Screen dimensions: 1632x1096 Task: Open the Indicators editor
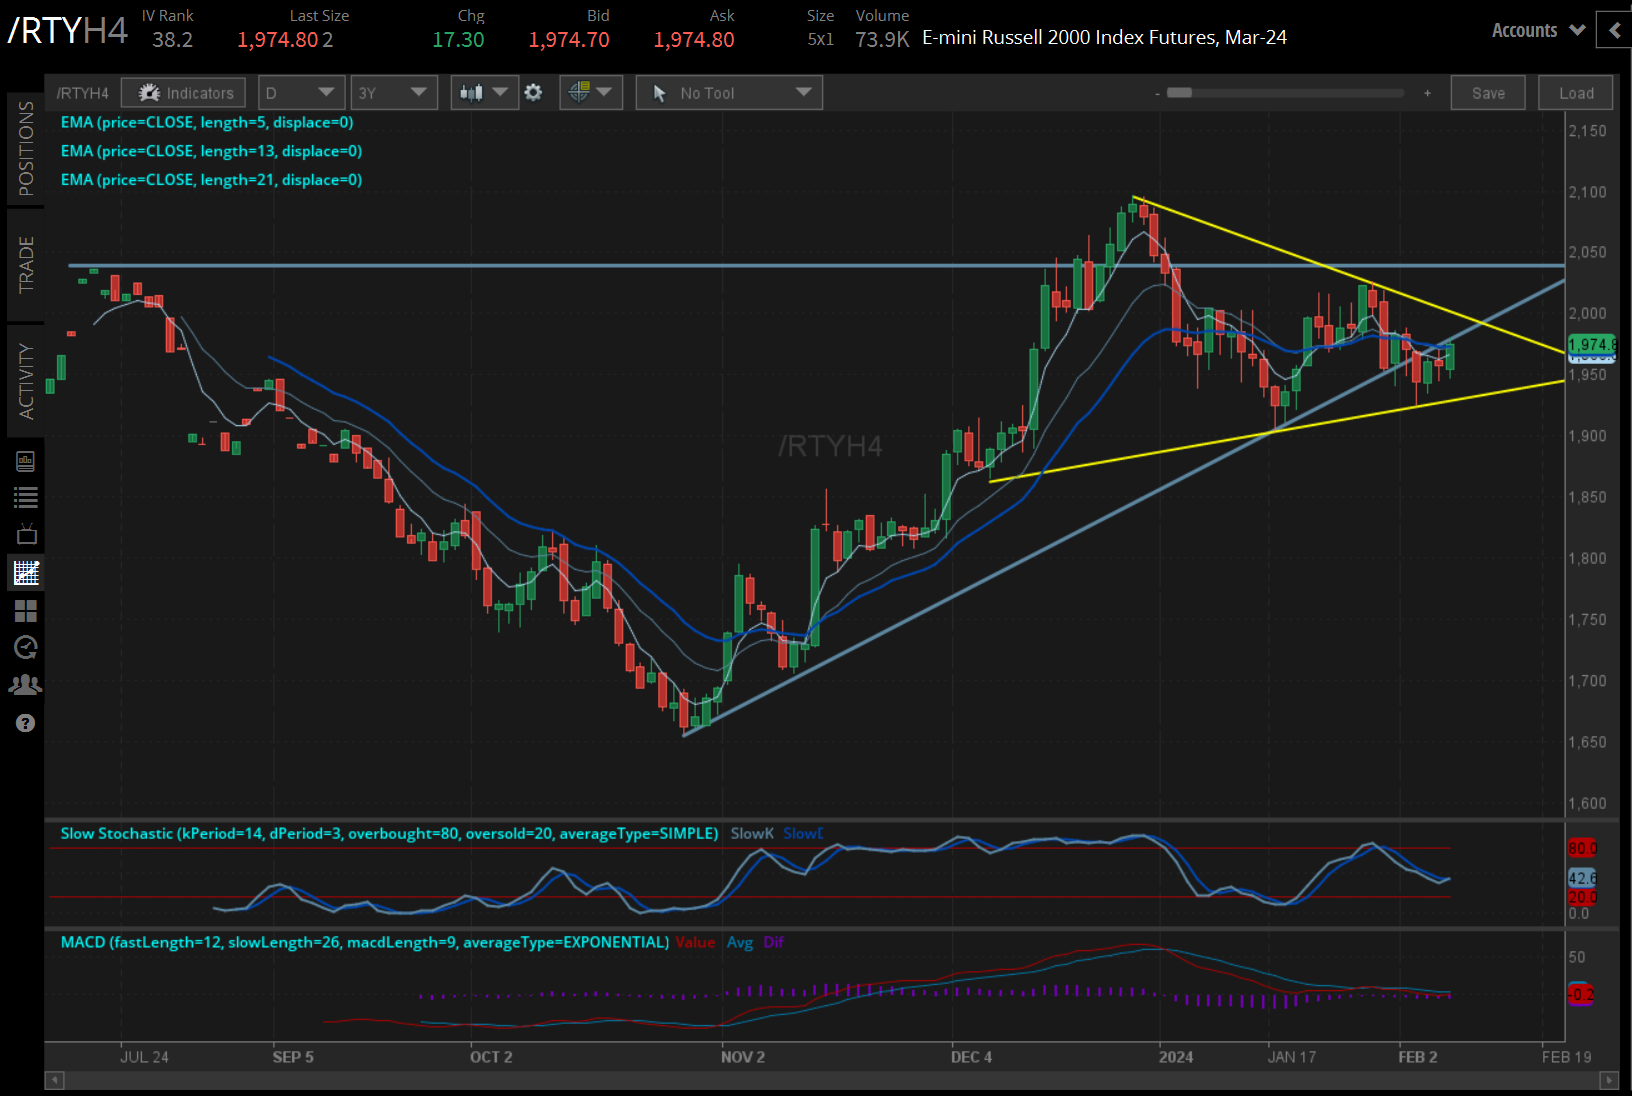point(183,92)
